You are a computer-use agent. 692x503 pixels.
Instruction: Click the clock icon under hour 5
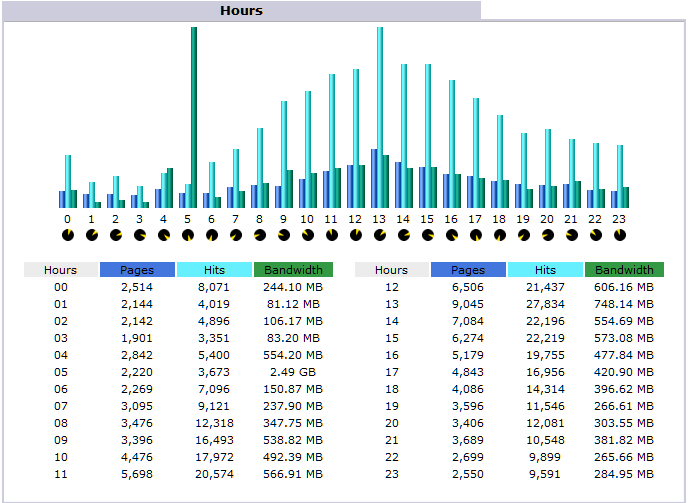(188, 235)
